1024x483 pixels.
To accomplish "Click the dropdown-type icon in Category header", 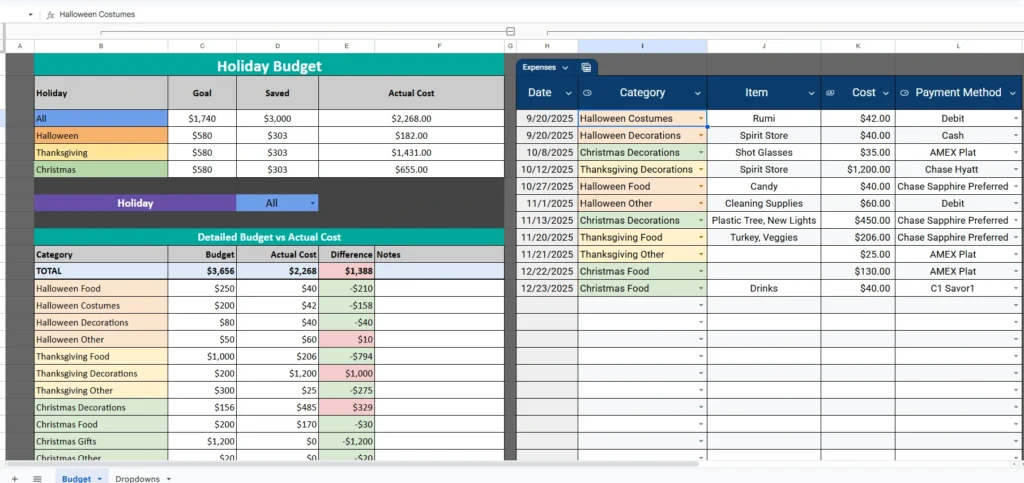I will (587, 93).
